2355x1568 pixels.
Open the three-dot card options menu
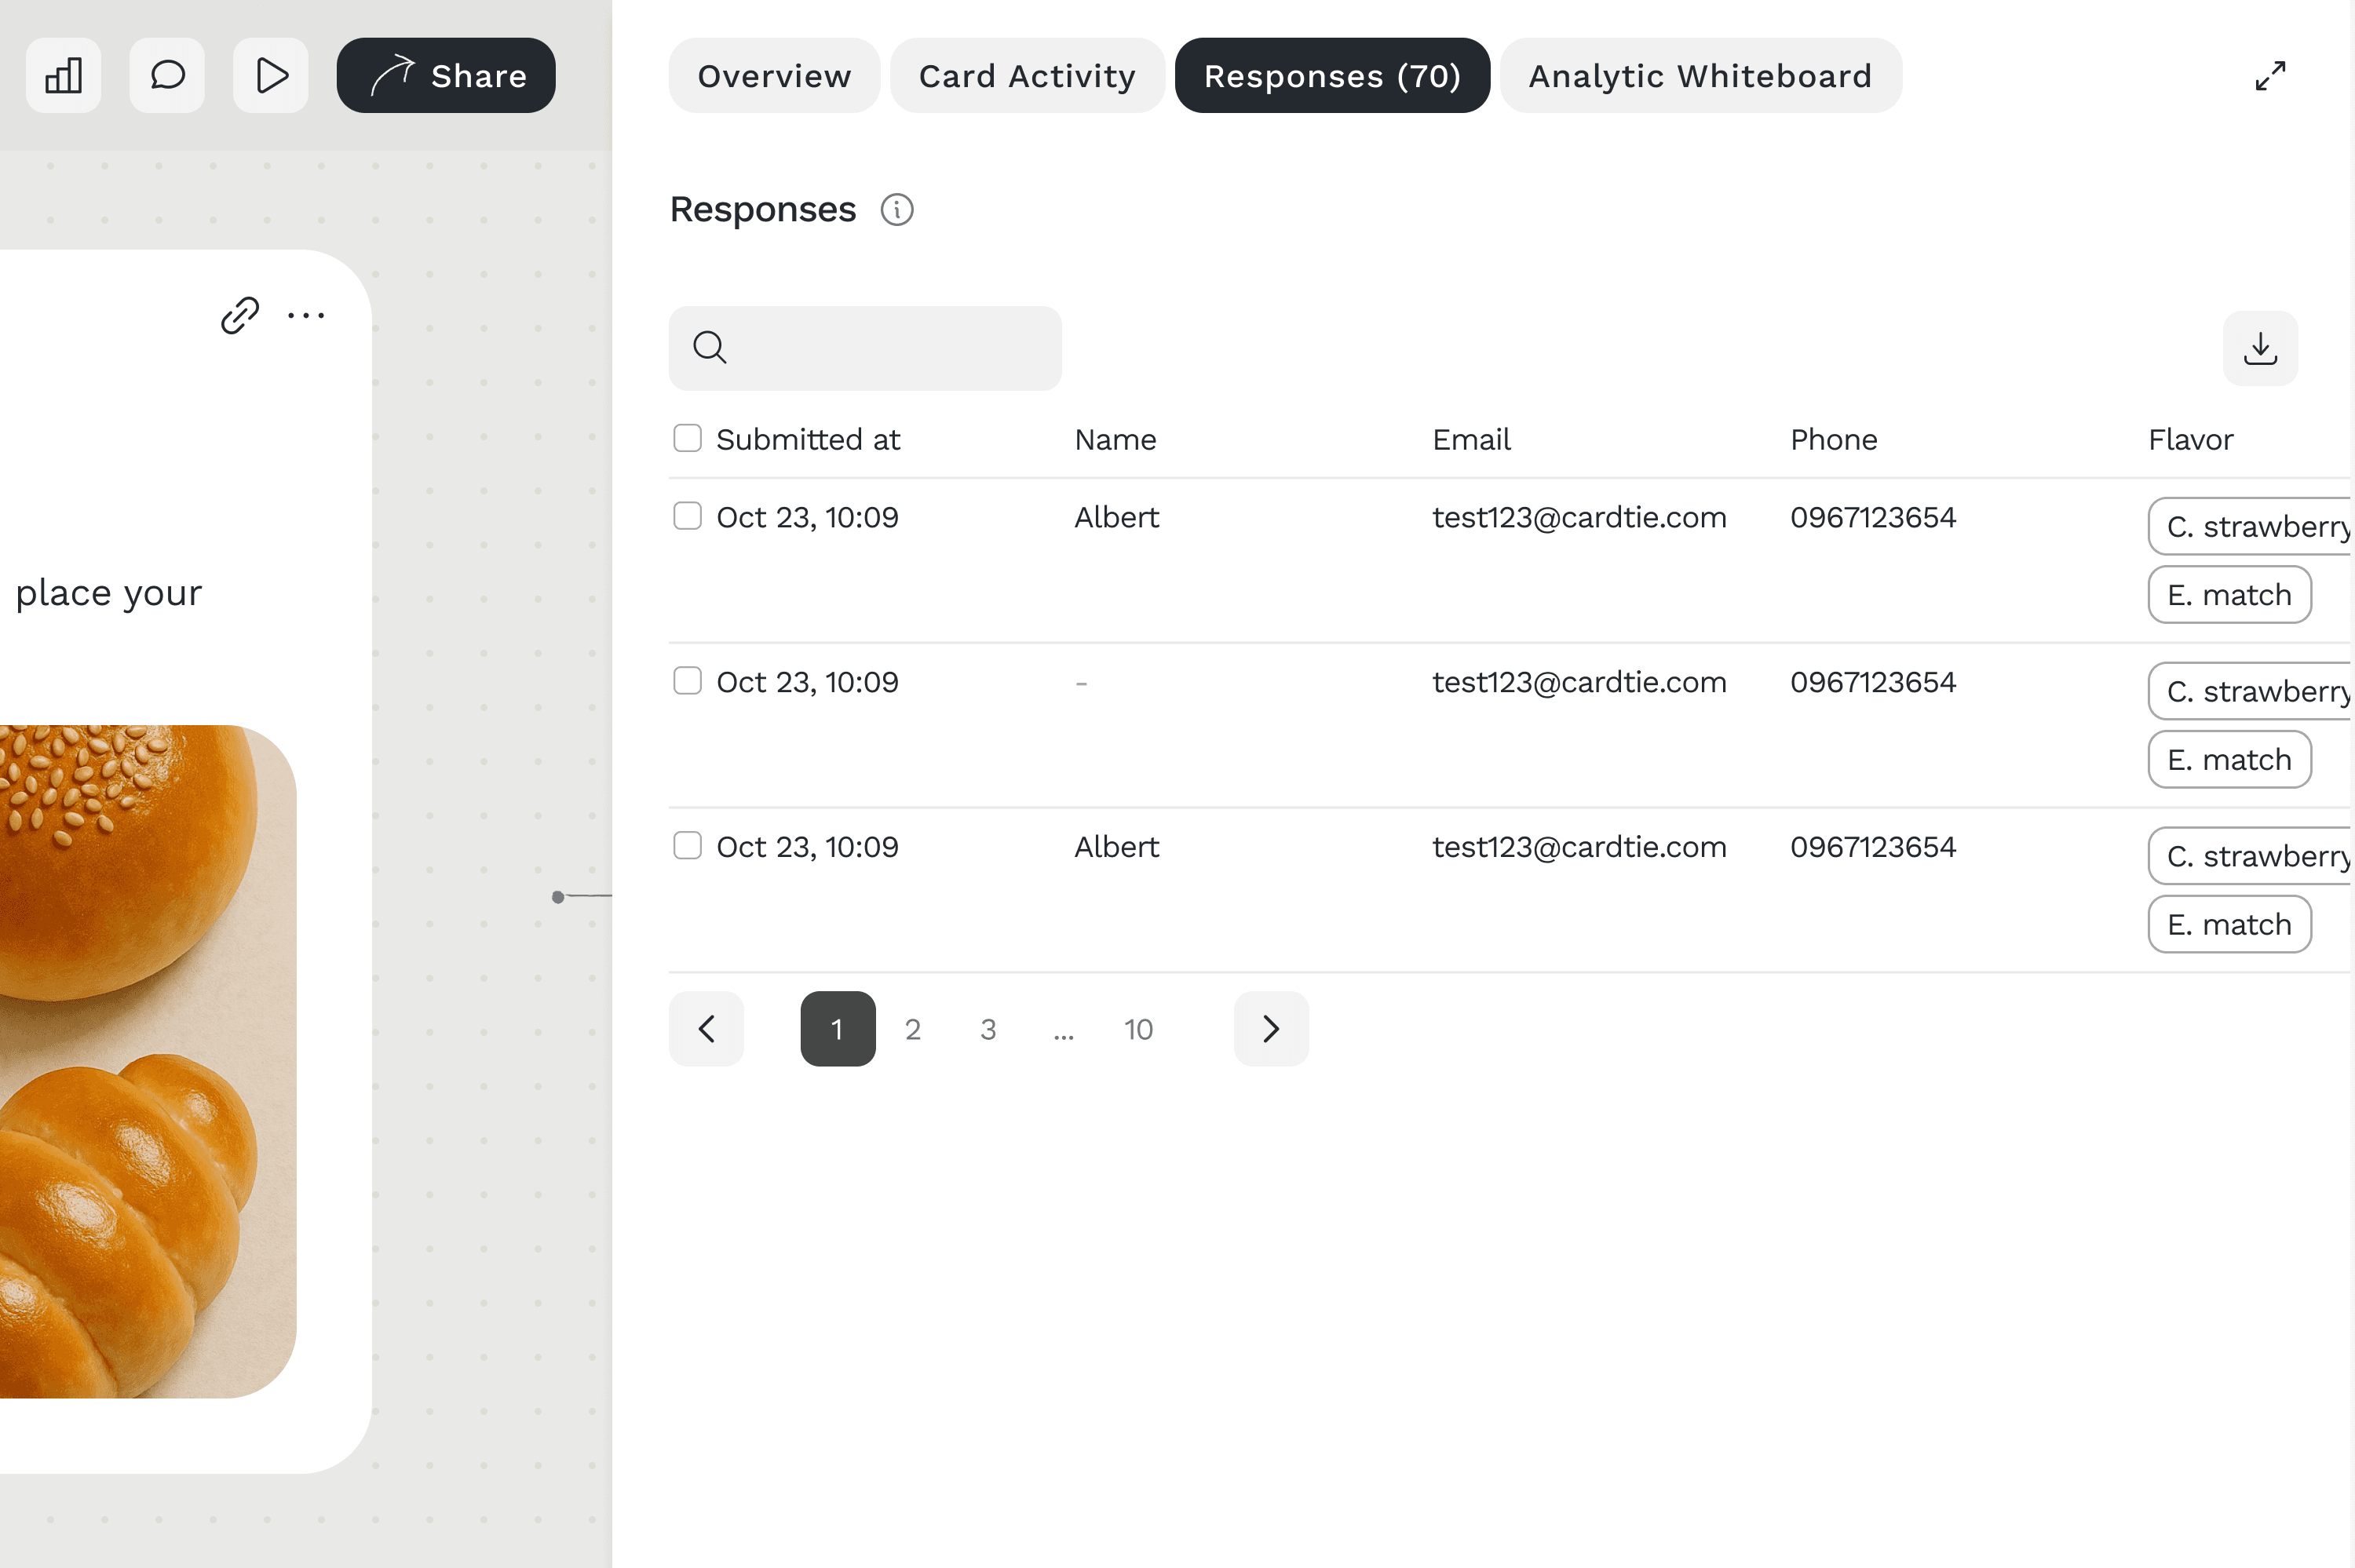306,315
